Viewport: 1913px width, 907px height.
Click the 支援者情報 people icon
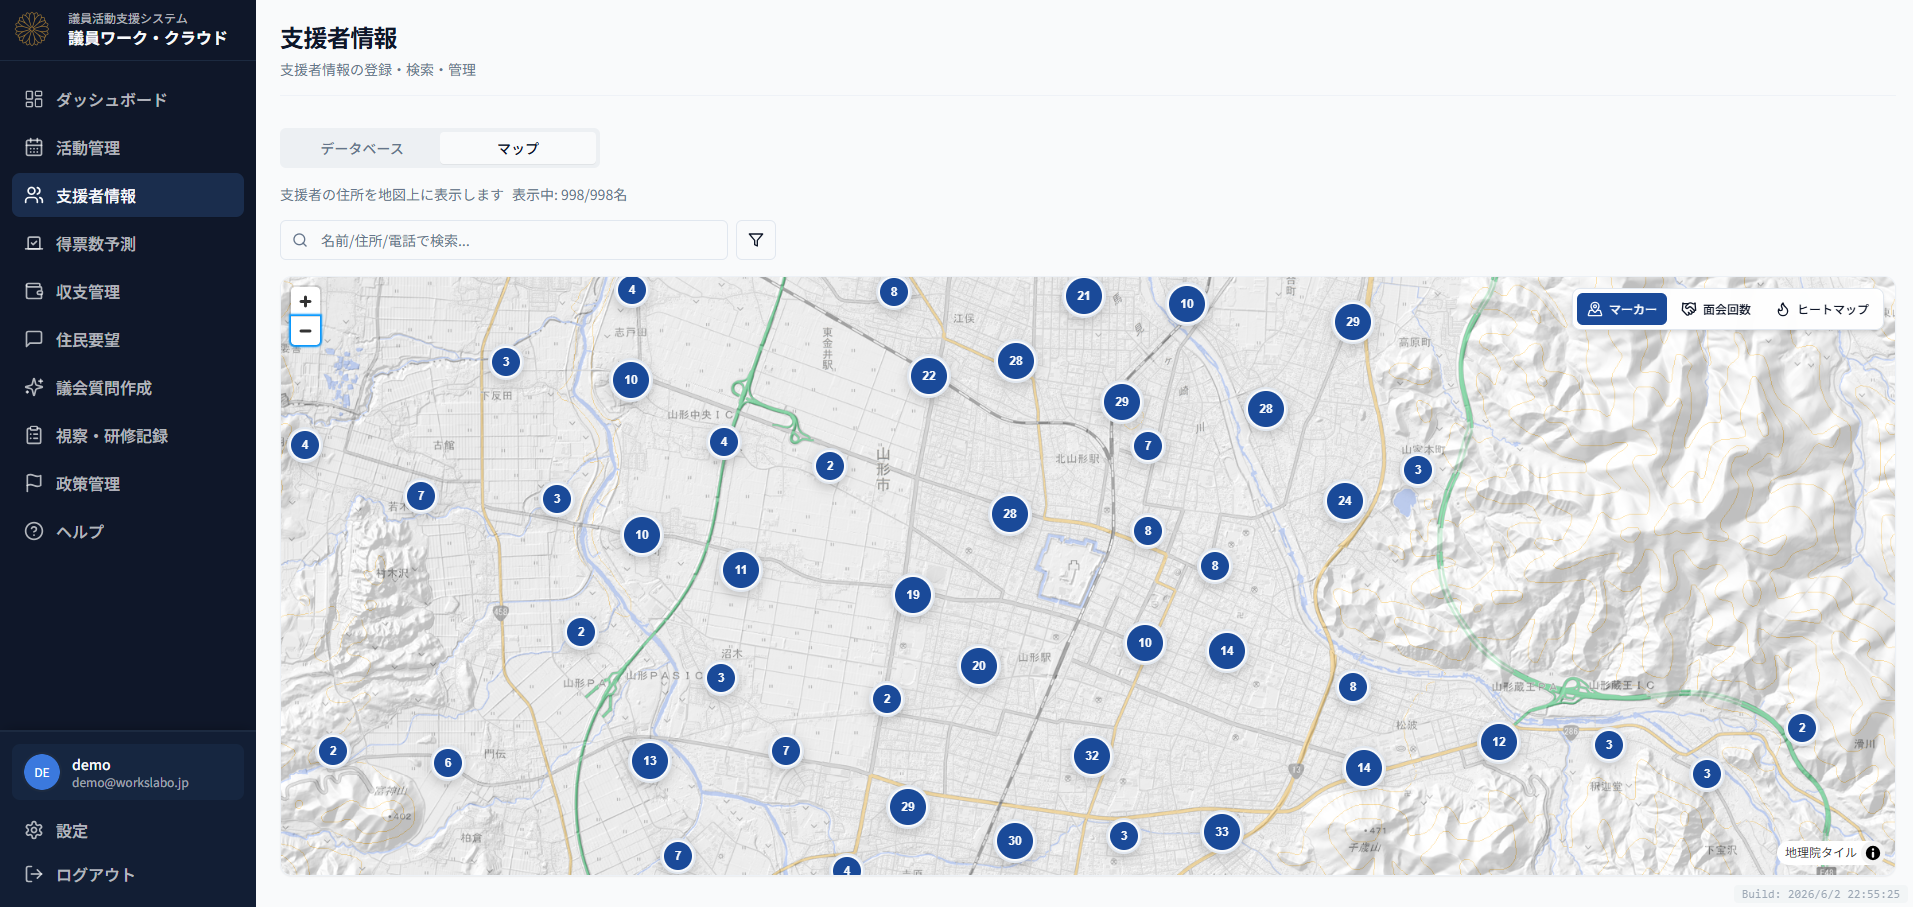point(34,195)
